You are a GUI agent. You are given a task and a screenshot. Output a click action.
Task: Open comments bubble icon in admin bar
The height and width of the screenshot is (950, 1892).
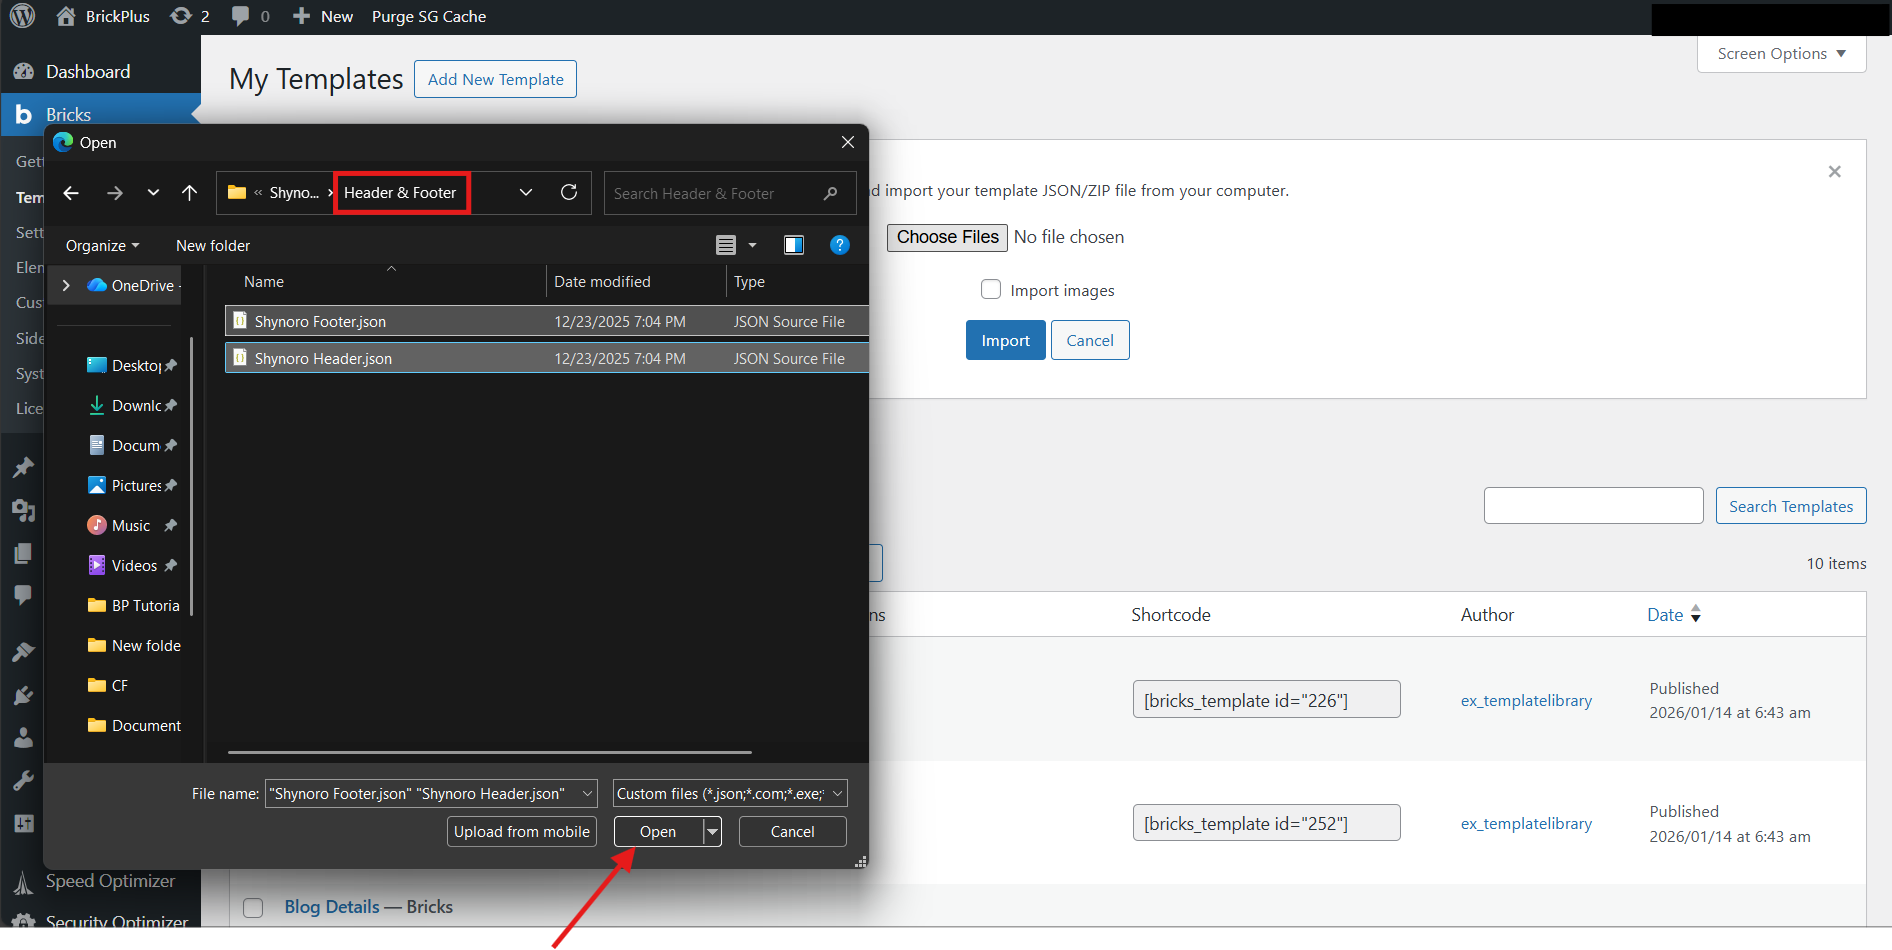250,16
